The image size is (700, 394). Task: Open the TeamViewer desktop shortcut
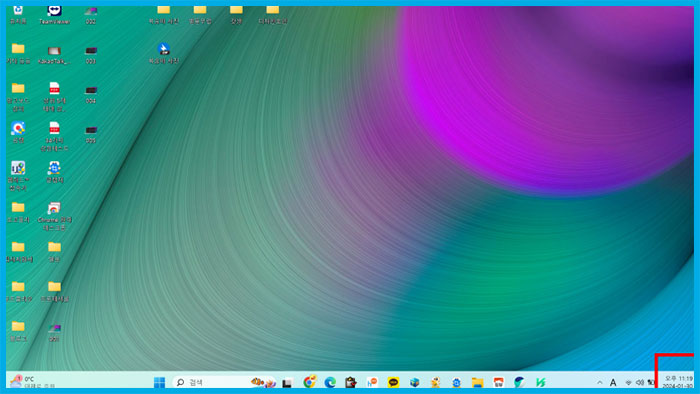(54, 14)
